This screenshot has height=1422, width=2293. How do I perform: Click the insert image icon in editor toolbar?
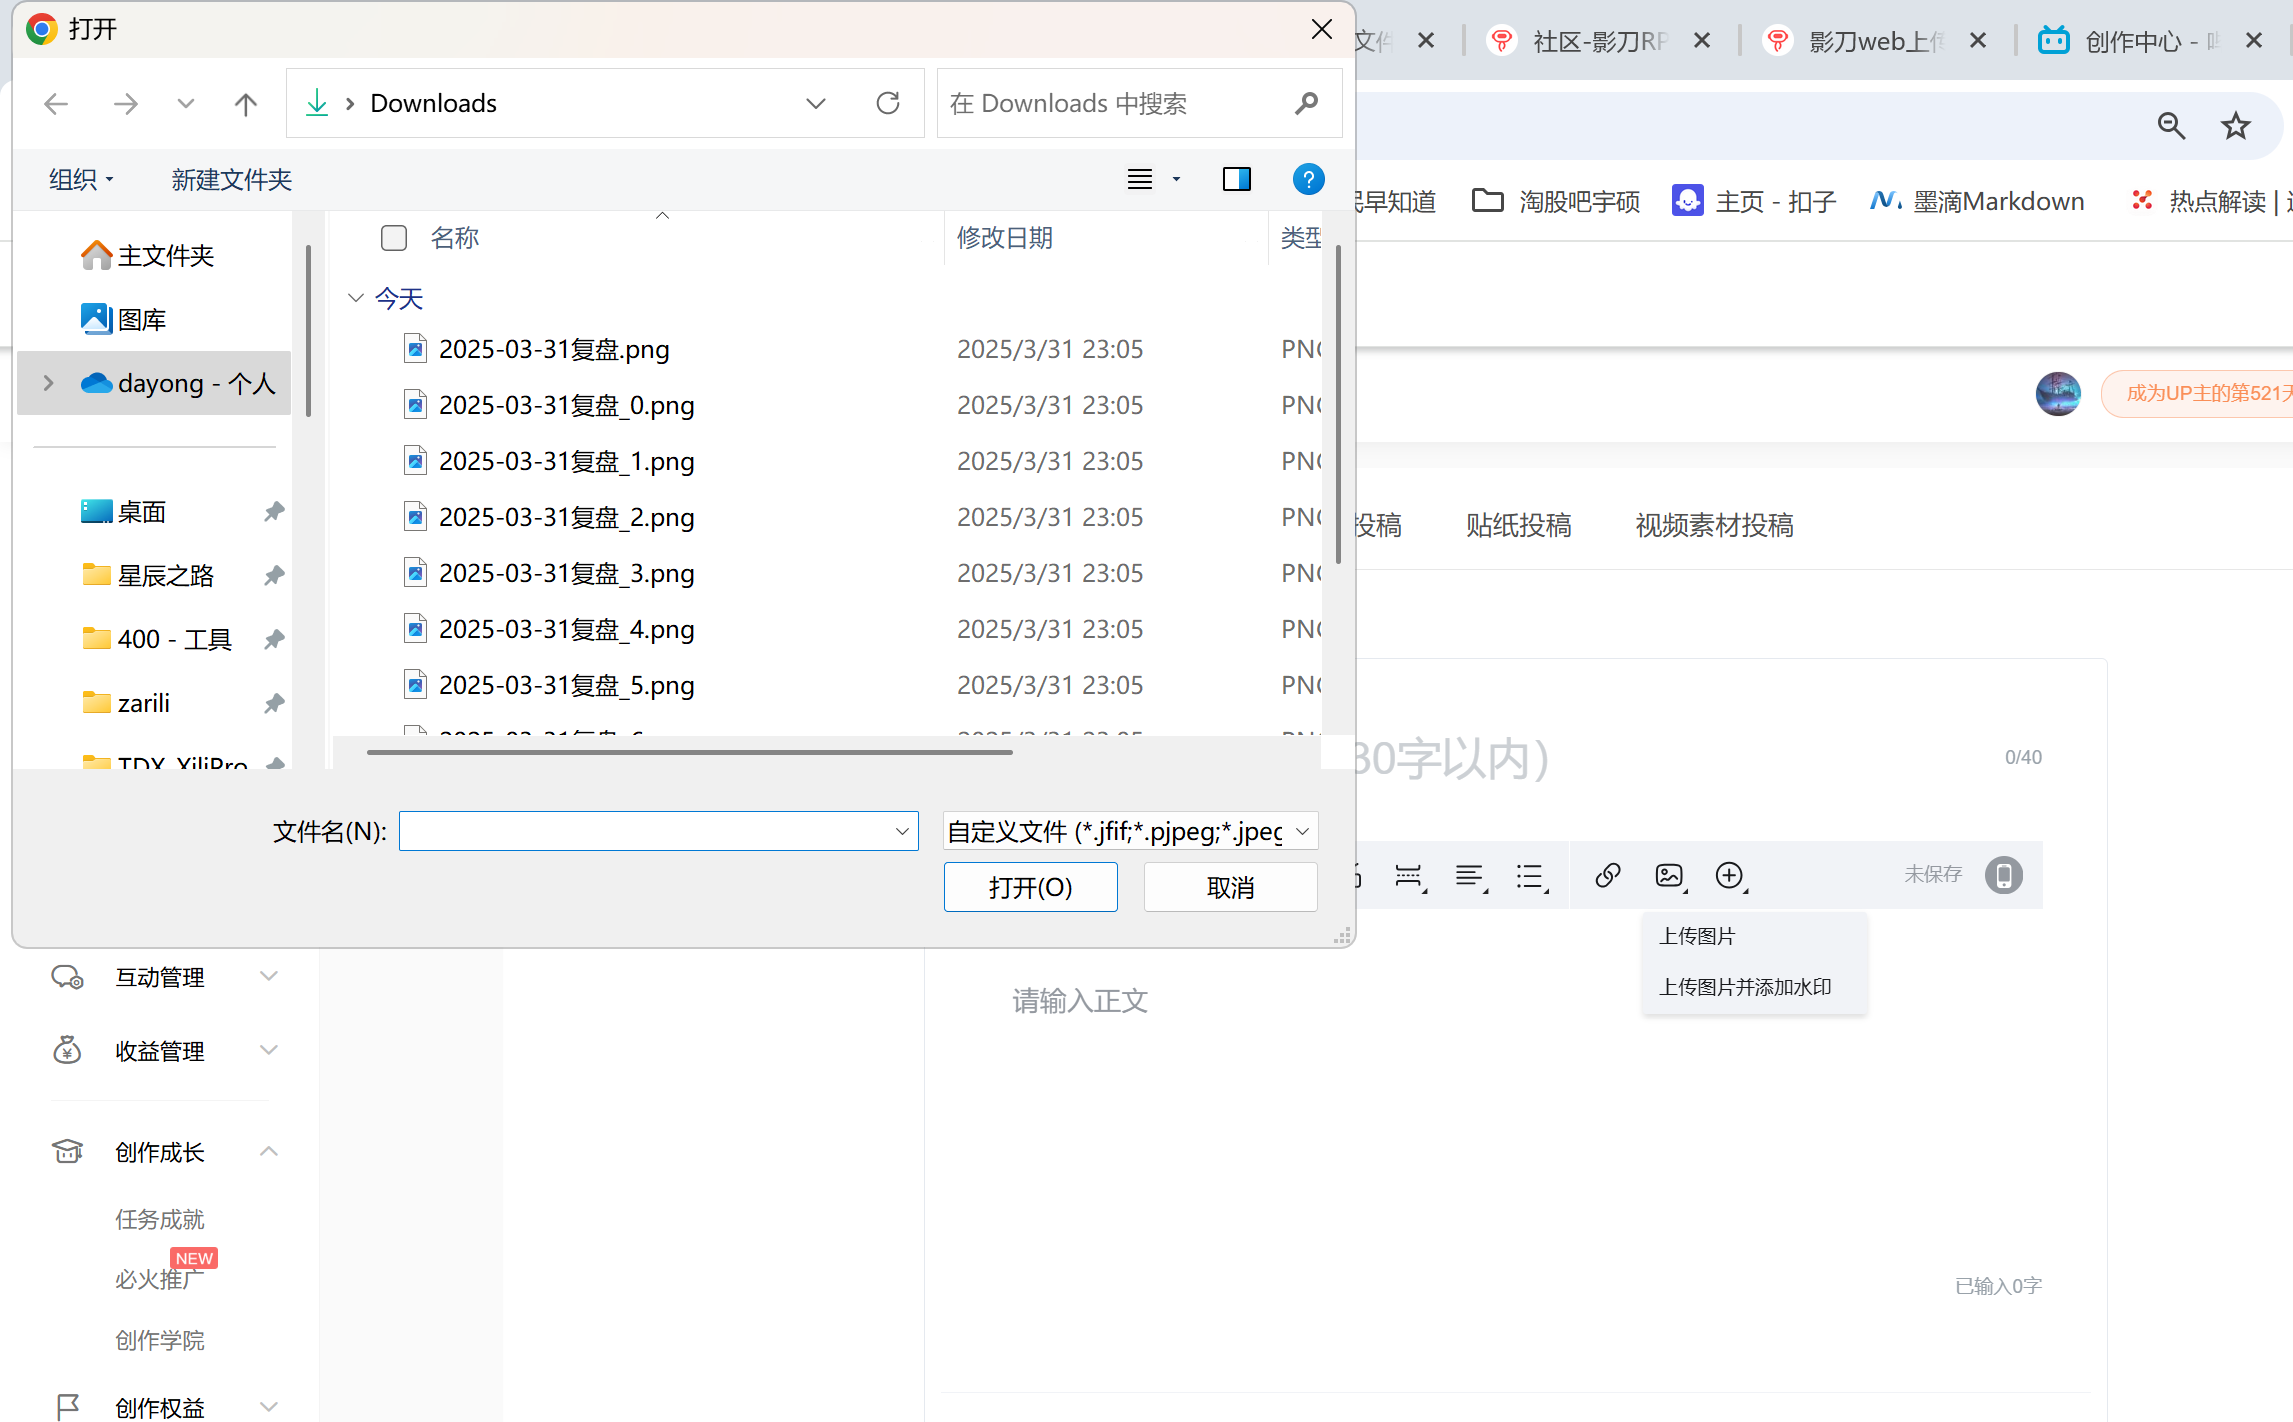(x=1669, y=876)
